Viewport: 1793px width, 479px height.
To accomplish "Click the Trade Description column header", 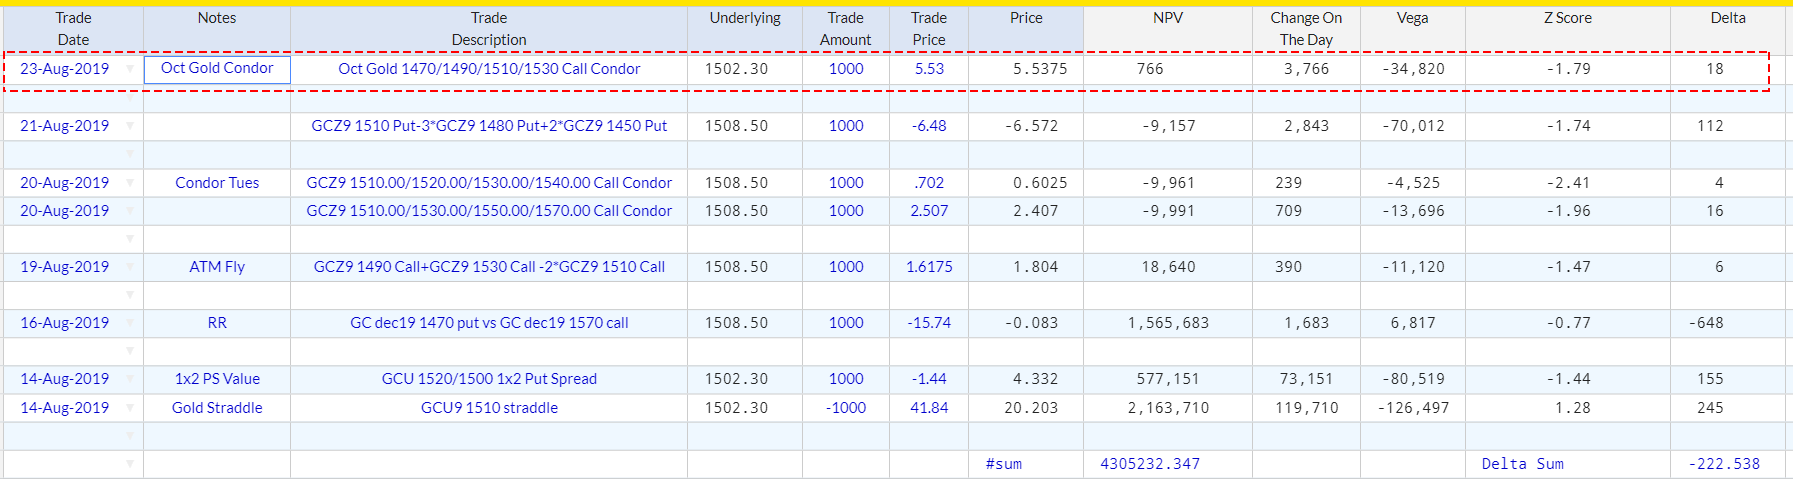I will 489,29.
